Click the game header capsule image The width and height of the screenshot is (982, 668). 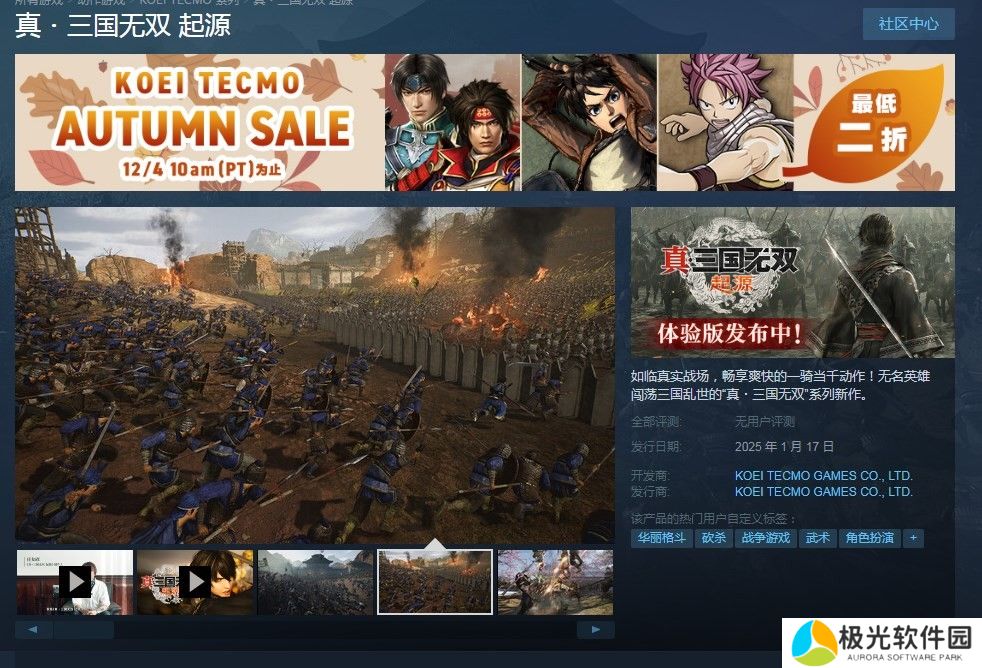(x=793, y=282)
